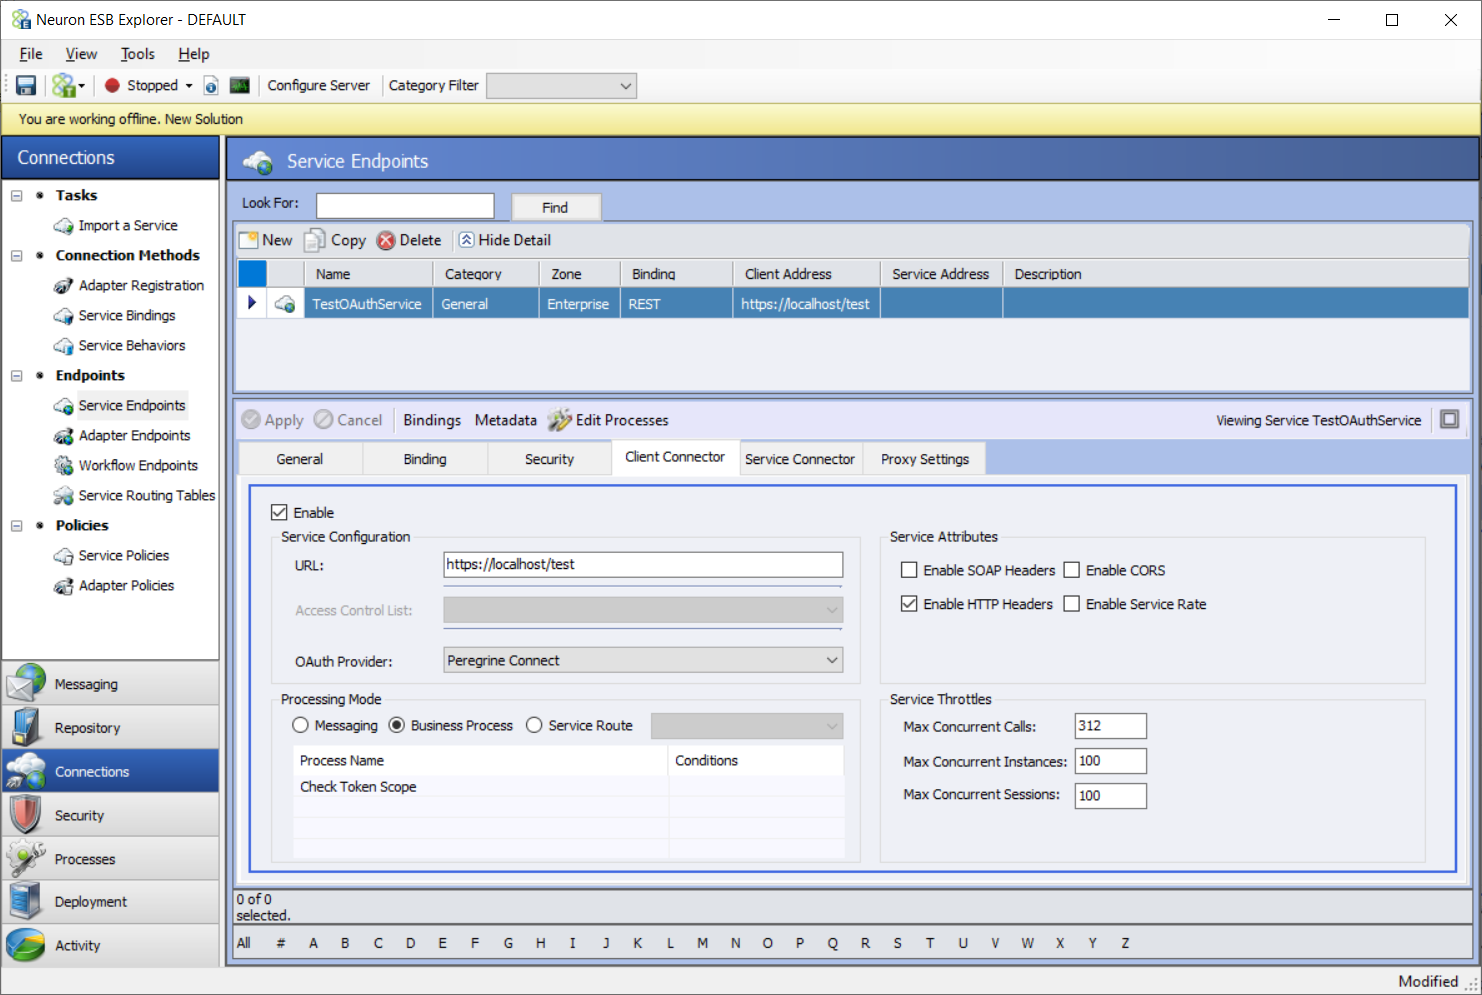Open the Help menu

194,54
